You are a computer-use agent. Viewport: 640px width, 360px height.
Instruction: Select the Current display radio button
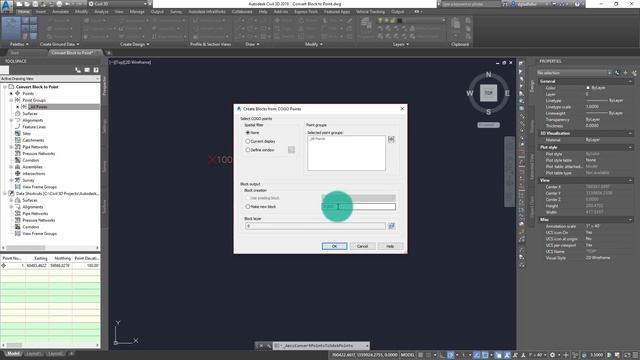tap(247, 141)
